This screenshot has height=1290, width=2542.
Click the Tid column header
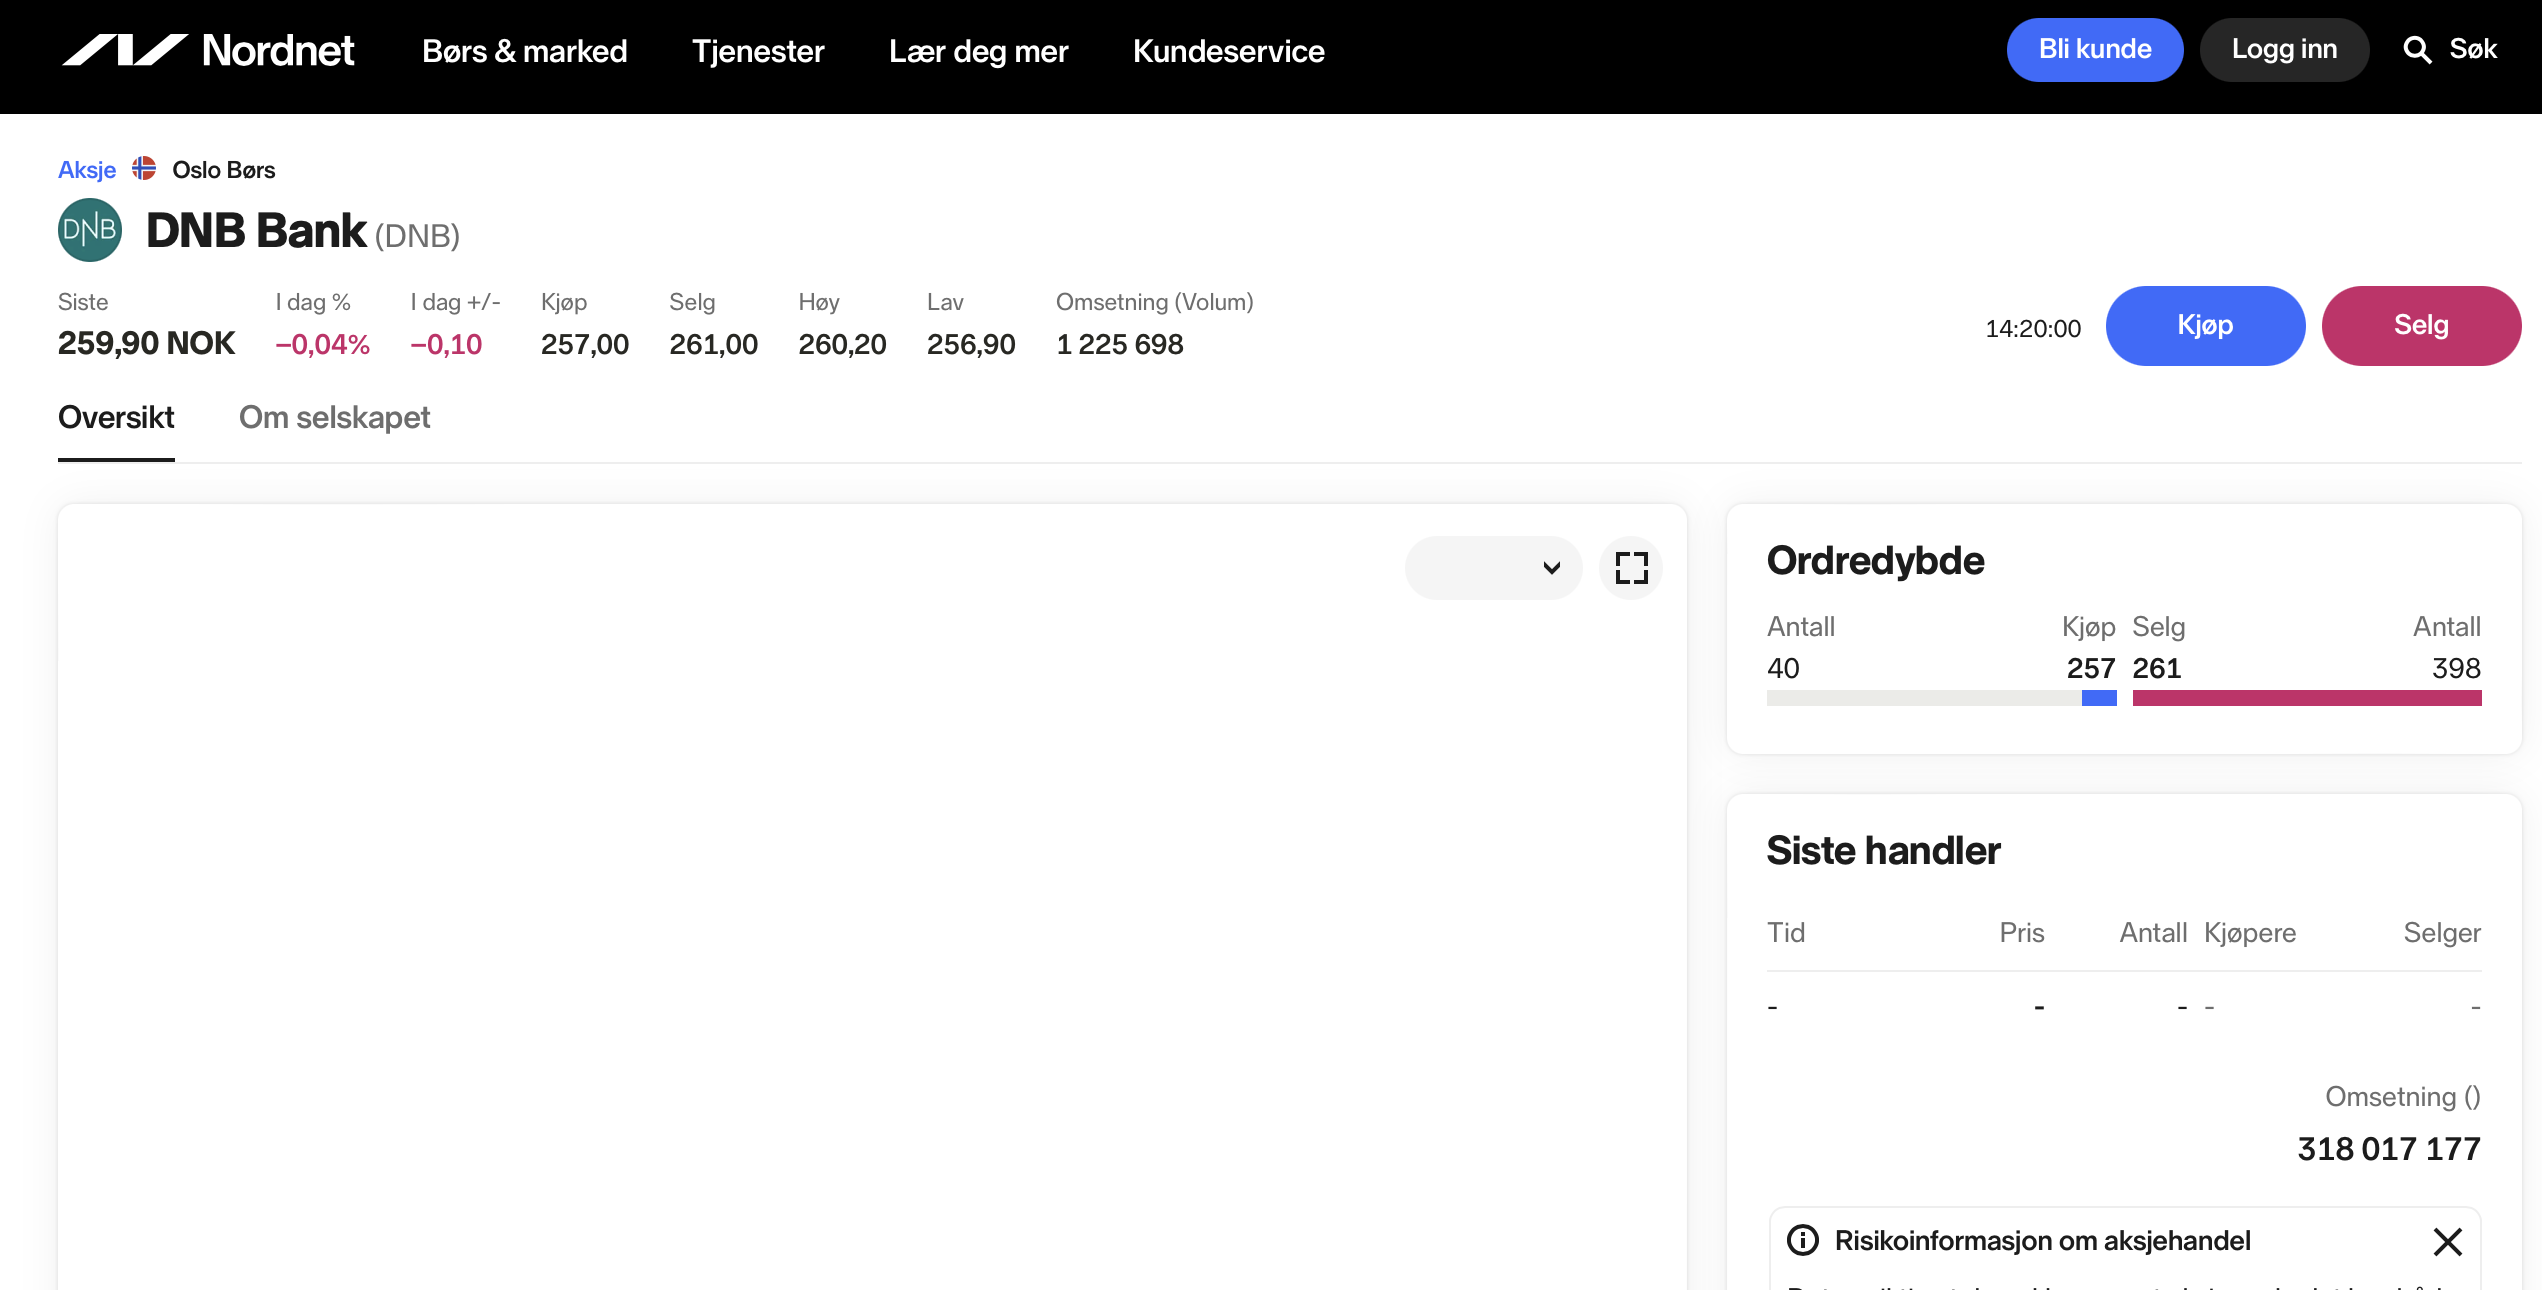coord(1786,933)
